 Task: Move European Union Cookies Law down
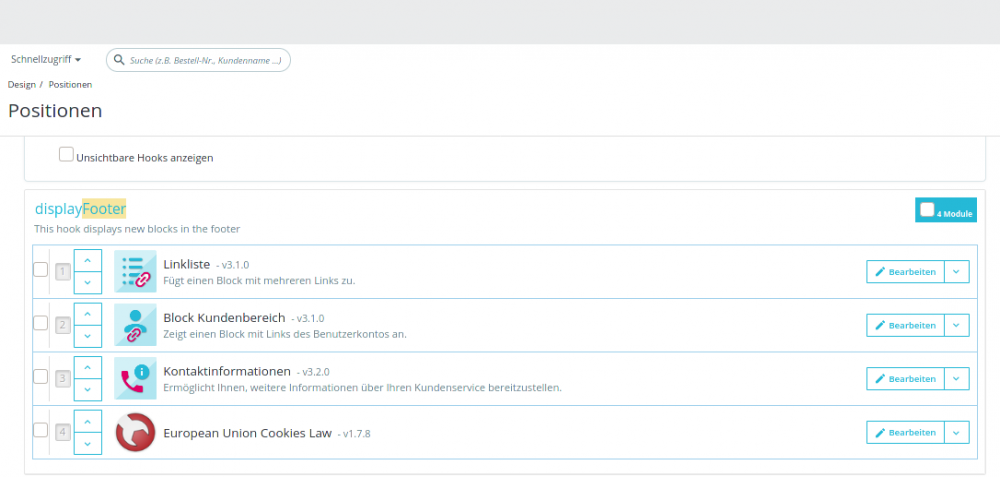coord(88,443)
